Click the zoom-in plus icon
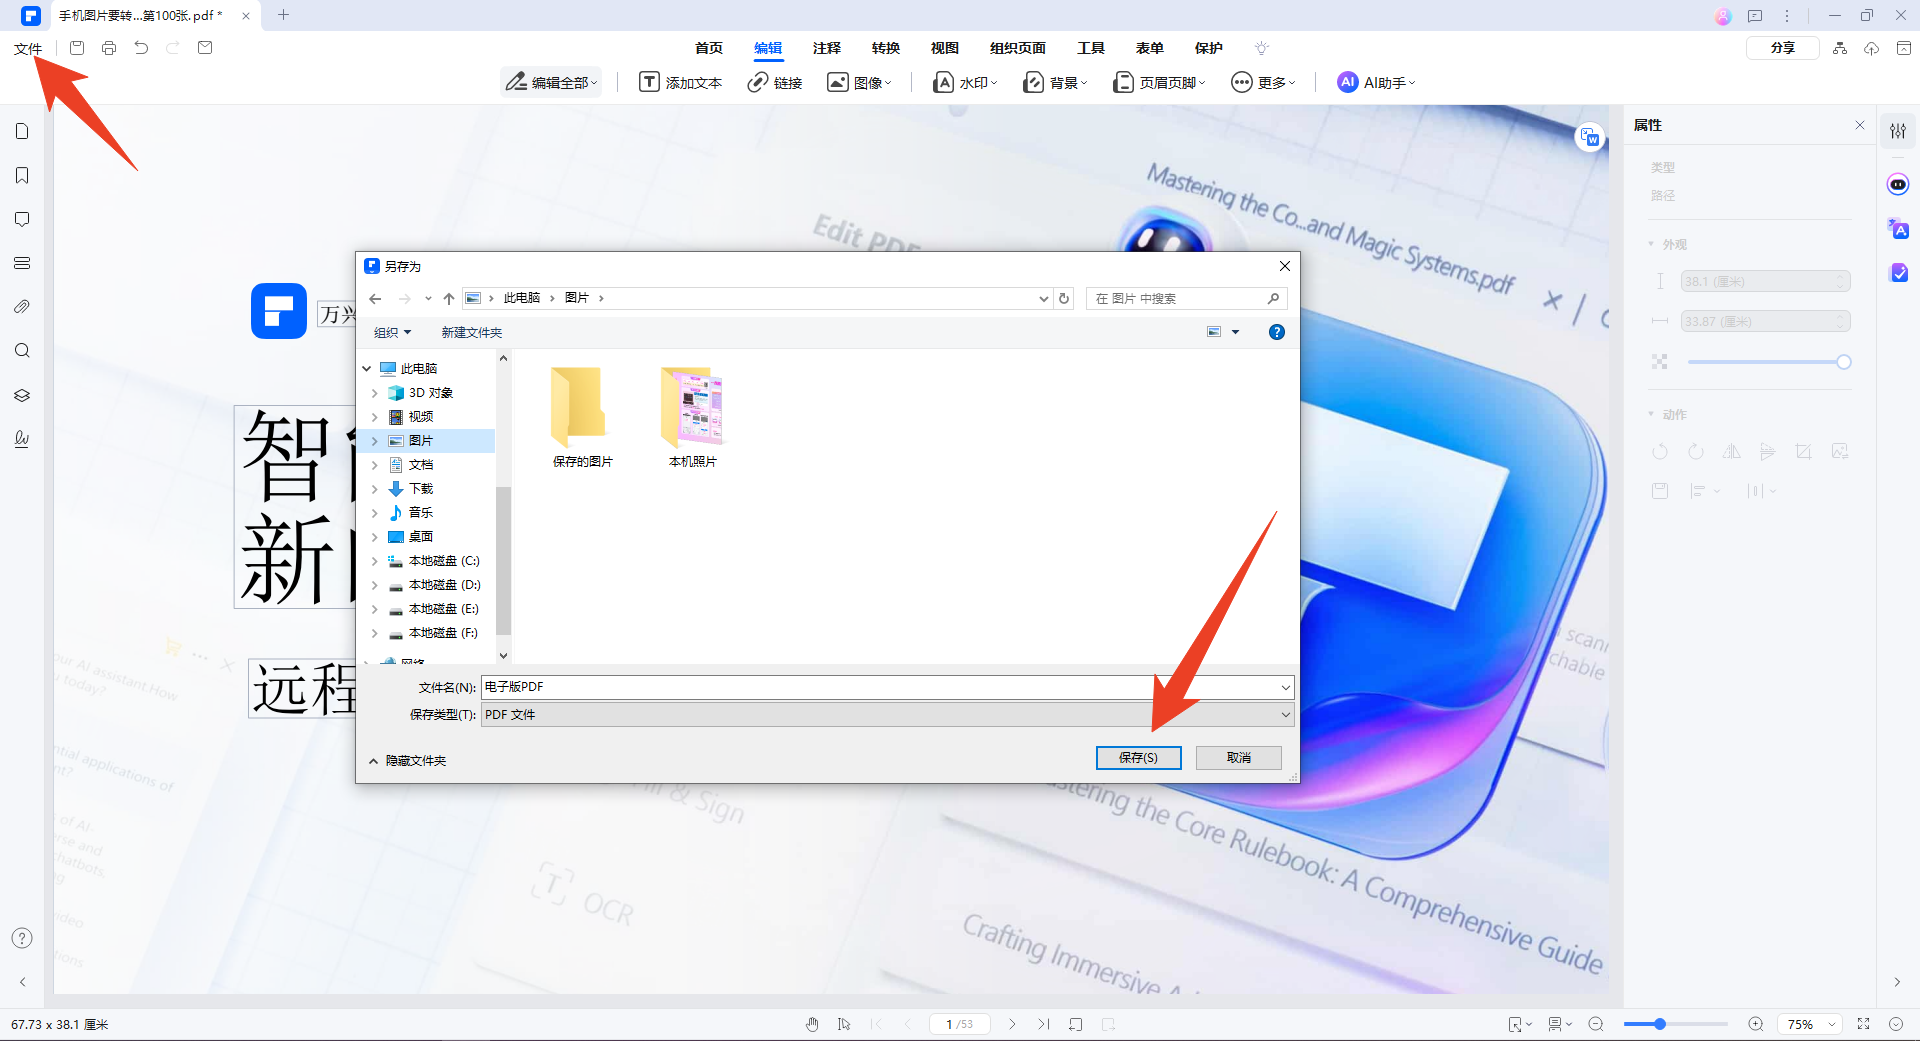The width and height of the screenshot is (1920, 1041). click(x=1755, y=1024)
